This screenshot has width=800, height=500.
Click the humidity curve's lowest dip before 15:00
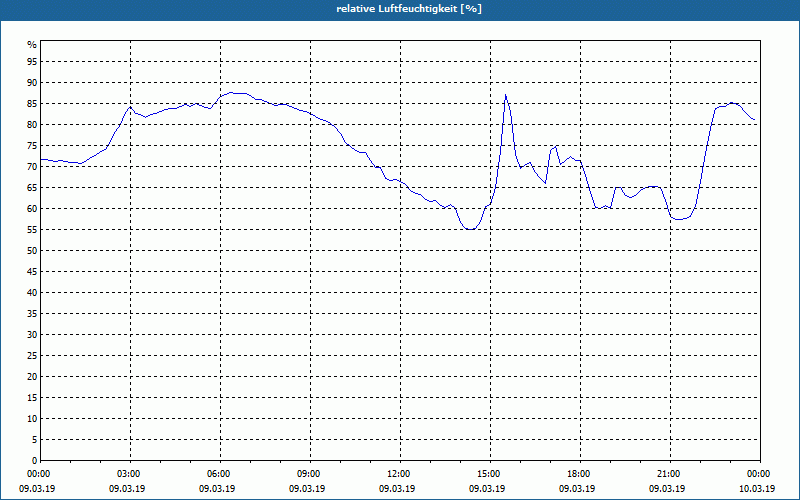tap(470, 229)
